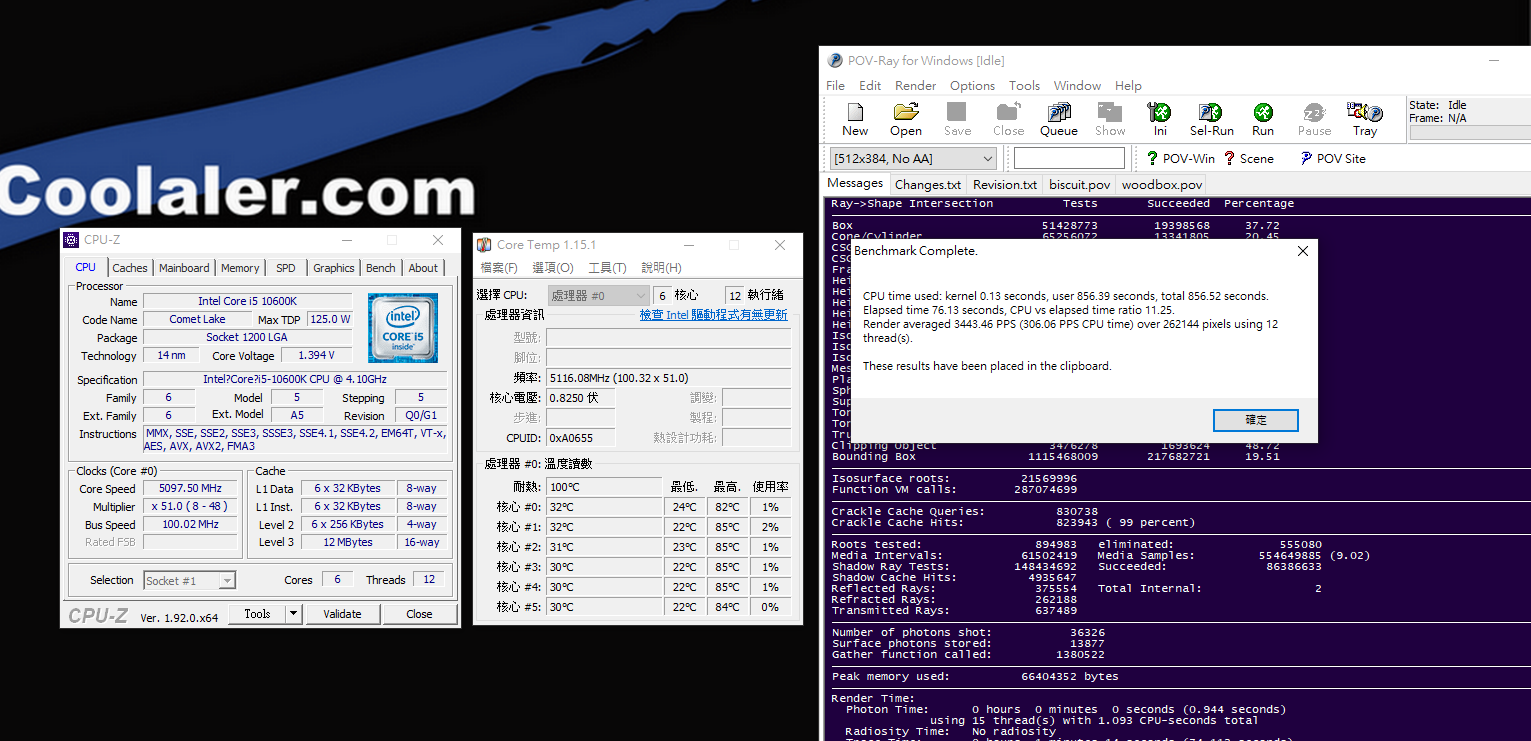This screenshot has width=1531, height=741.
Task: Click the command-line input field in POV-Ray
Action: point(1069,158)
